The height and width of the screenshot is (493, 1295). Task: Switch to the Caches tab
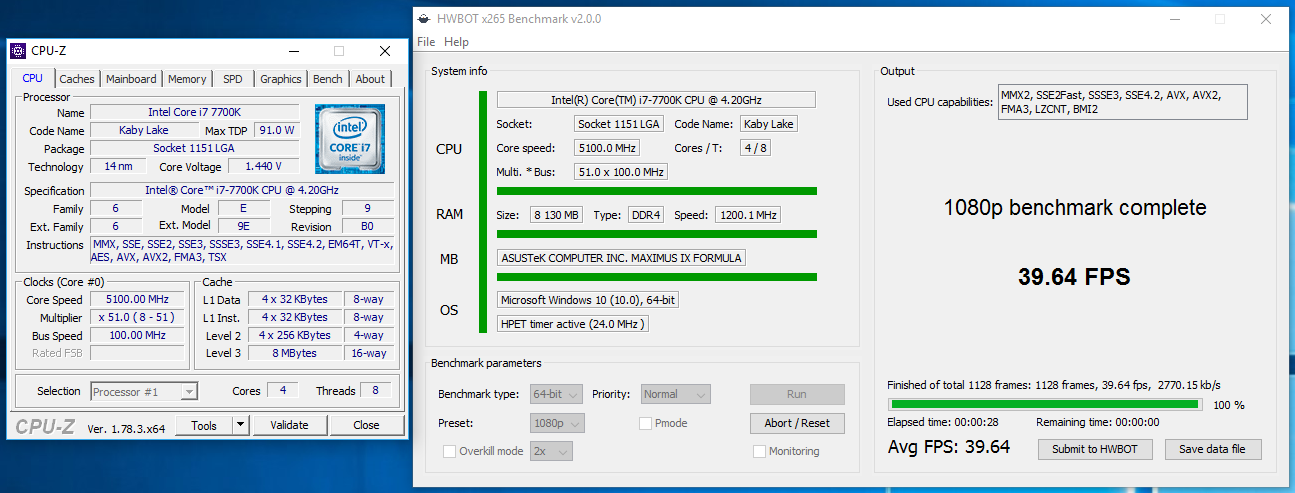(77, 79)
